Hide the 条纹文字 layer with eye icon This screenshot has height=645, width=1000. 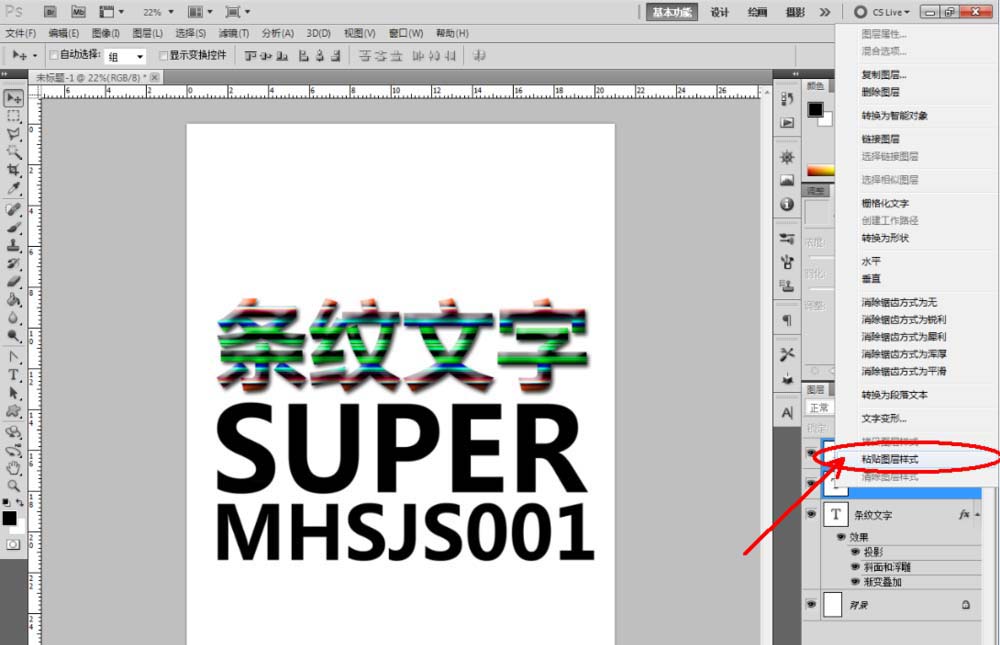tap(811, 514)
